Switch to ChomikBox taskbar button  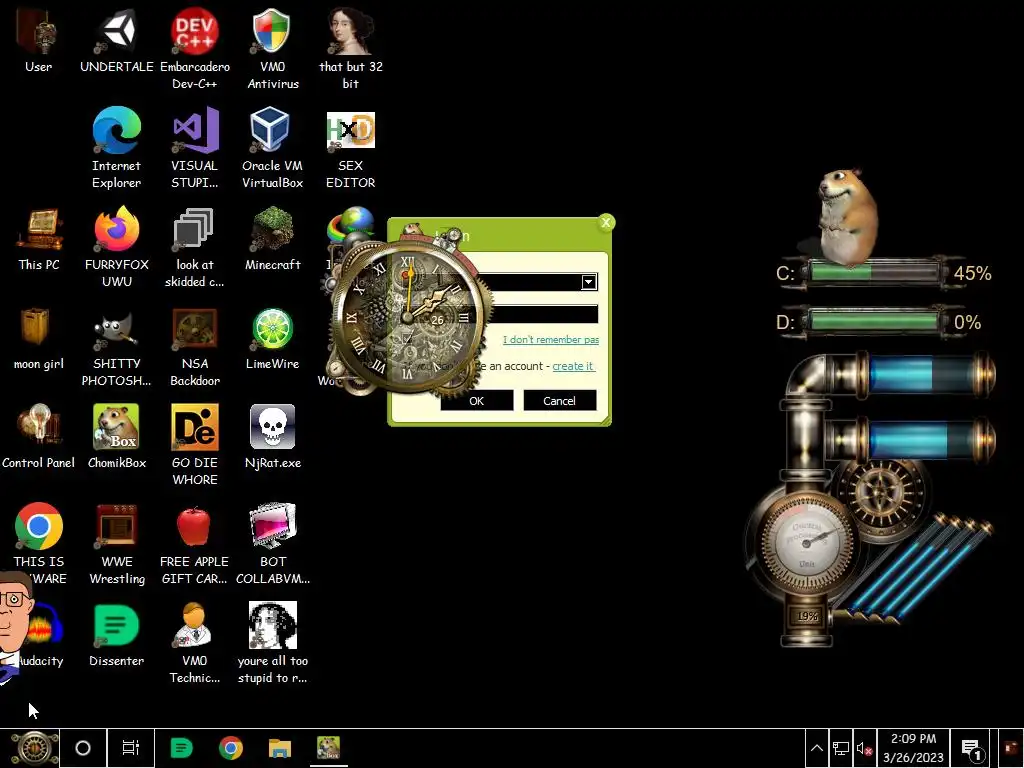pos(328,748)
